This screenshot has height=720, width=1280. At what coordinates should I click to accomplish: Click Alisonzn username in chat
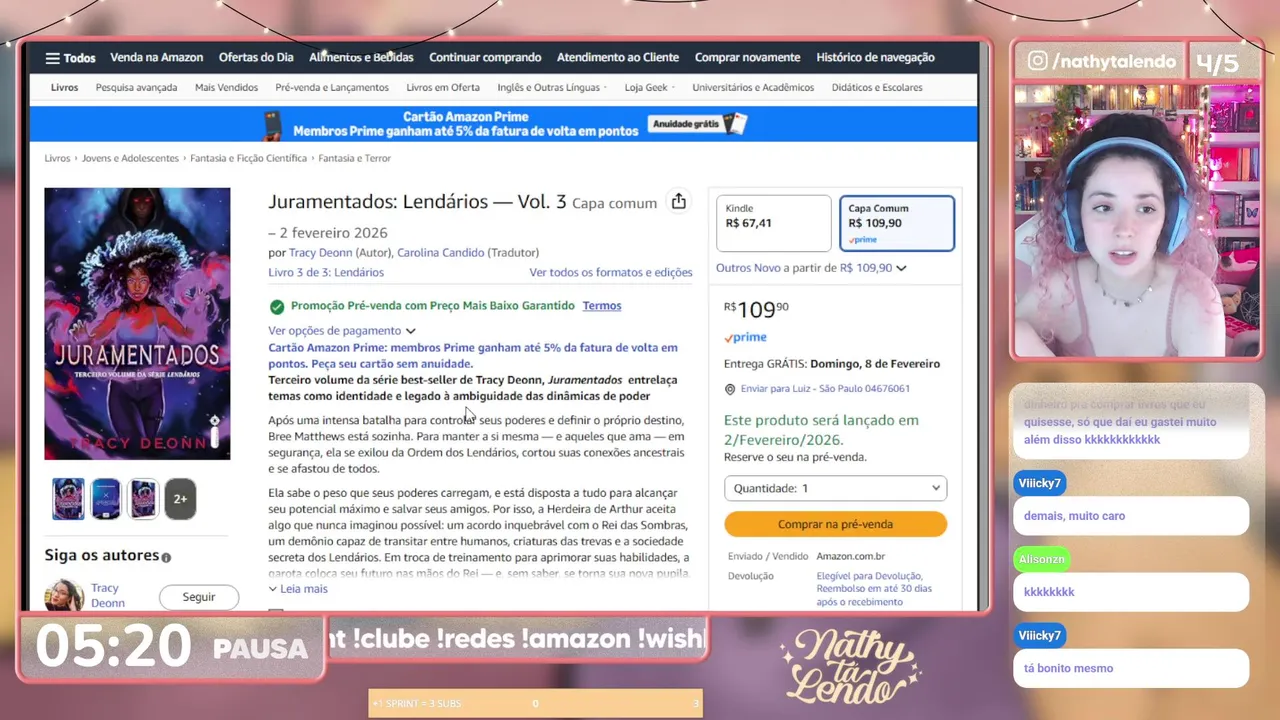pyautogui.click(x=1041, y=559)
